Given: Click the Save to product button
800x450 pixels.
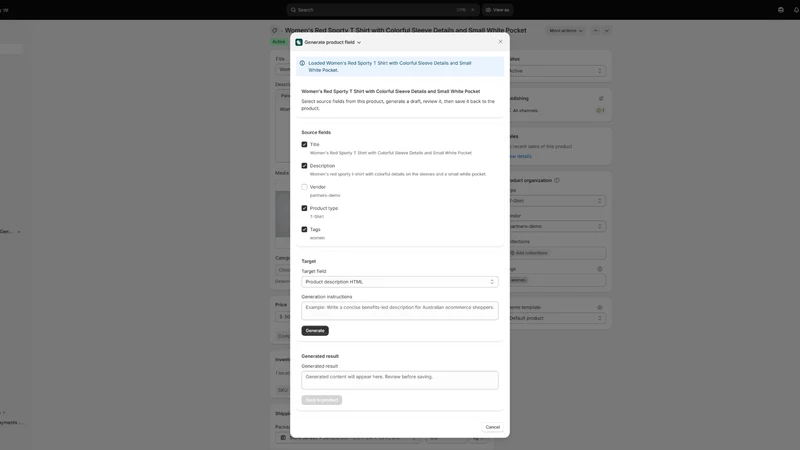Looking at the screenshot, I should 321,400.
